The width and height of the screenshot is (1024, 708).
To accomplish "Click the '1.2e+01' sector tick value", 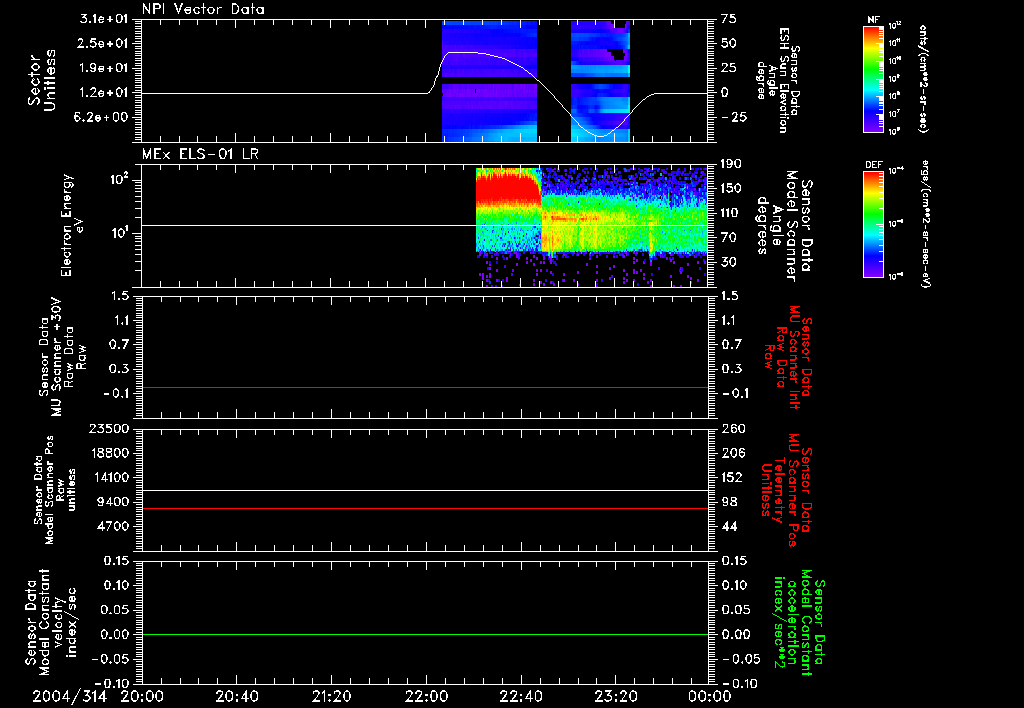I will click(x=106, y=93).
